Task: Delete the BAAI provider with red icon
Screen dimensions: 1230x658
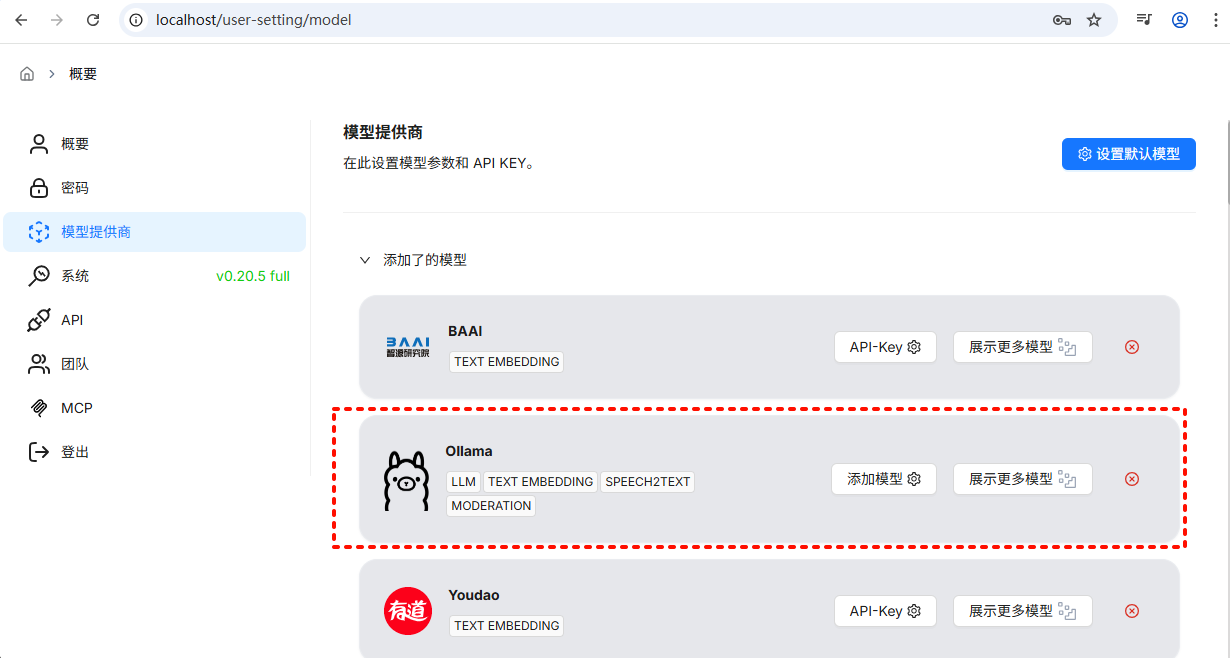Action: pyautogui.click(x=1132, y=347)
